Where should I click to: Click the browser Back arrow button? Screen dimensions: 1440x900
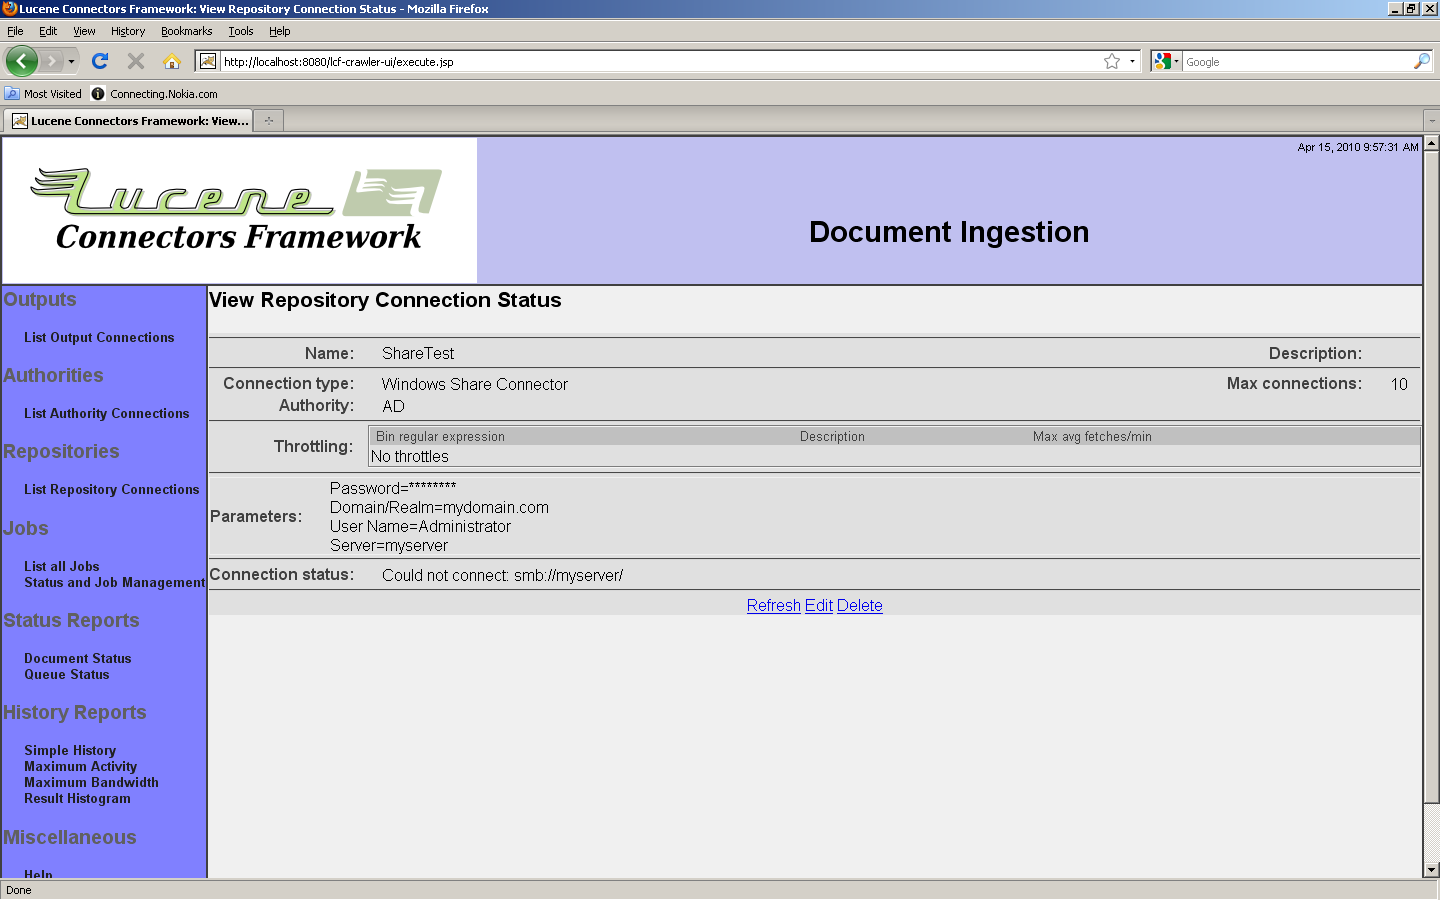[21, 61]
